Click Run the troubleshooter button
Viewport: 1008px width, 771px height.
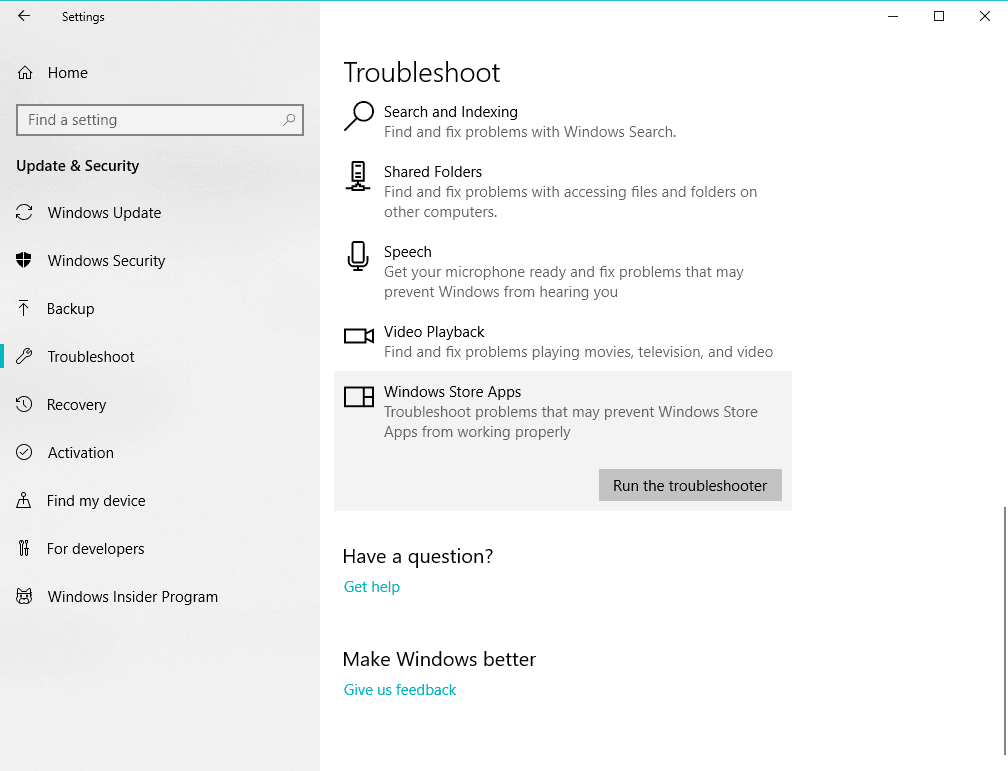click(690, 485)
